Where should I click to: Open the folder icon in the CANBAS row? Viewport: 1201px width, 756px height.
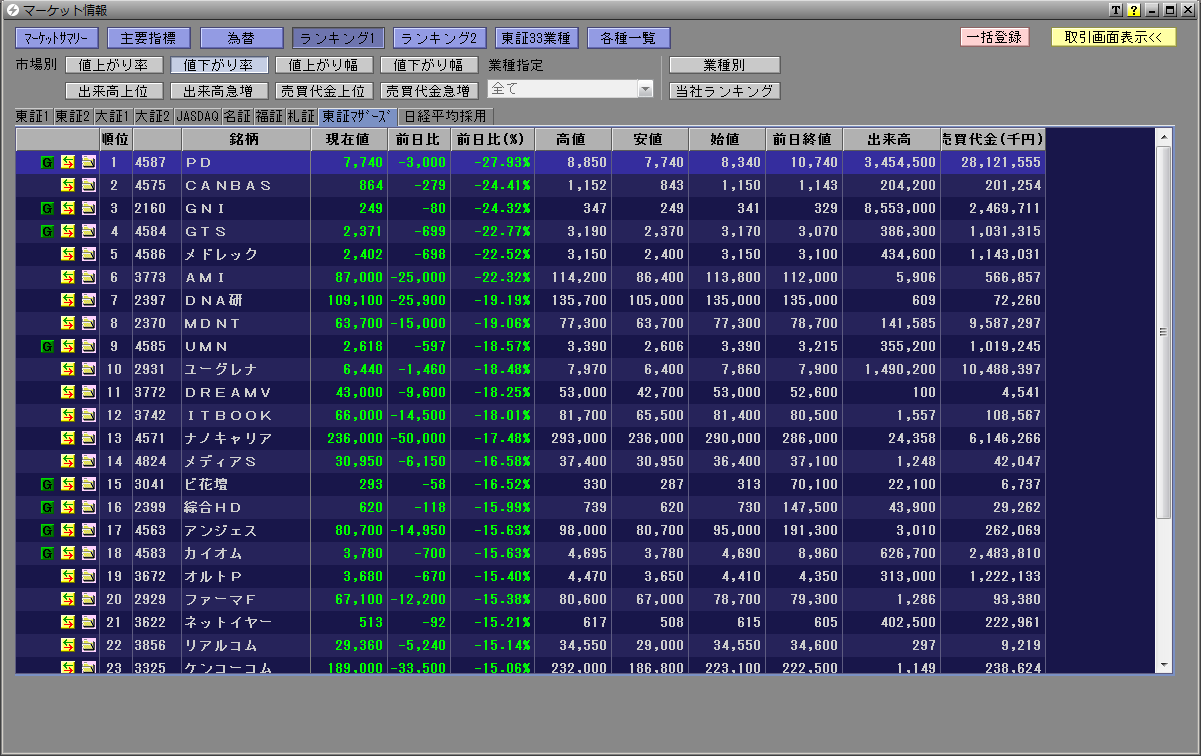tap(89, 185)
